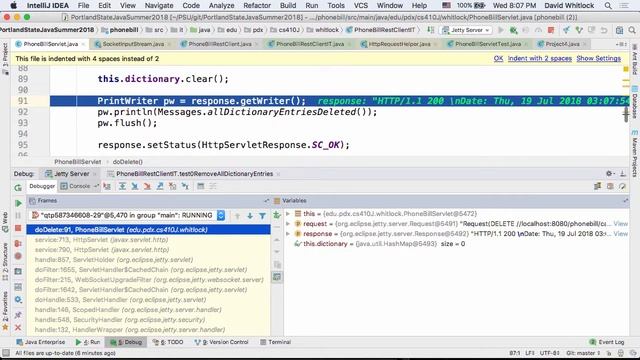
Task: Expand the 'request' variable node
Action: [288, 224]
